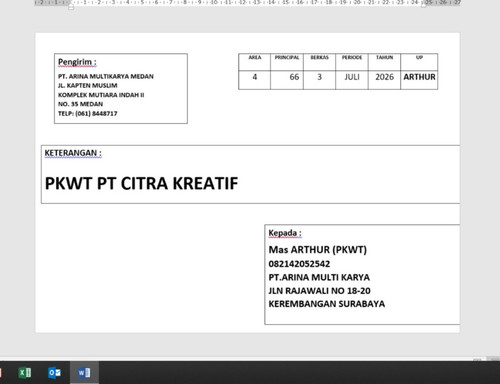This screenshot has height=384, width=500.
Task: Click the 'Mas ARTHUR (PKWT)' line
Action: pos(318,250)
